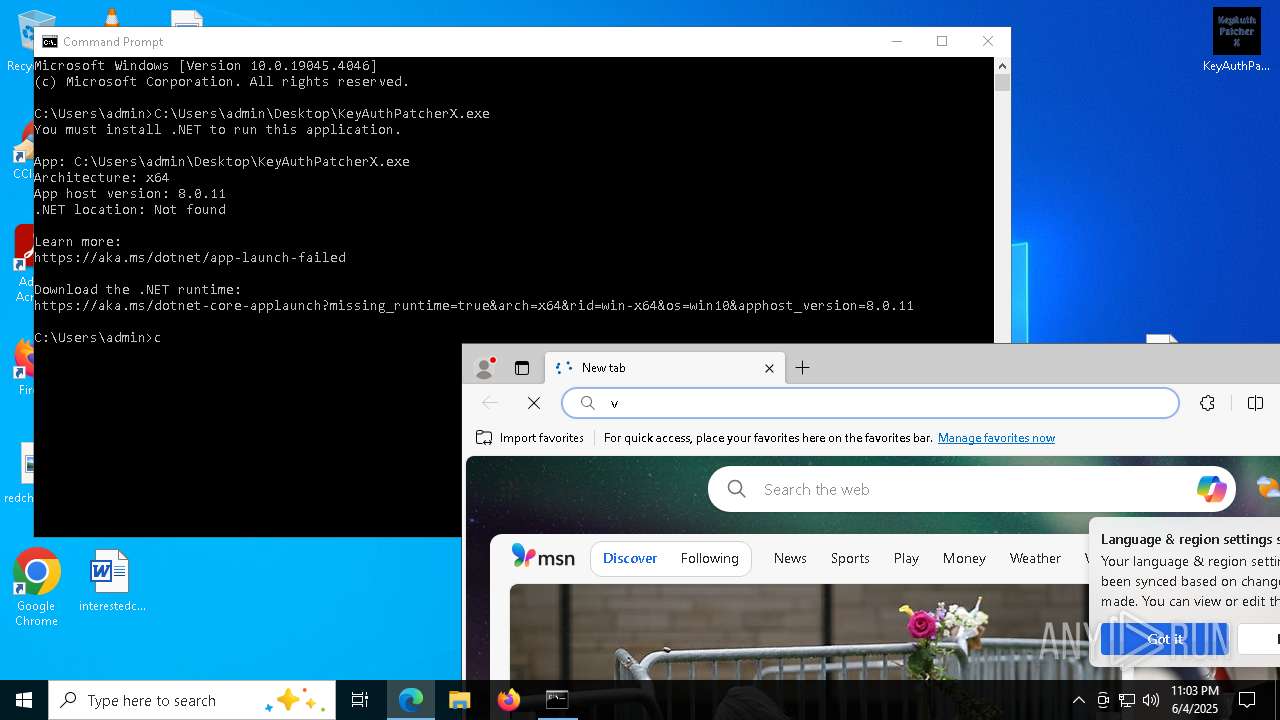Click taskbar Type here to search box

[x=192, y=700]
